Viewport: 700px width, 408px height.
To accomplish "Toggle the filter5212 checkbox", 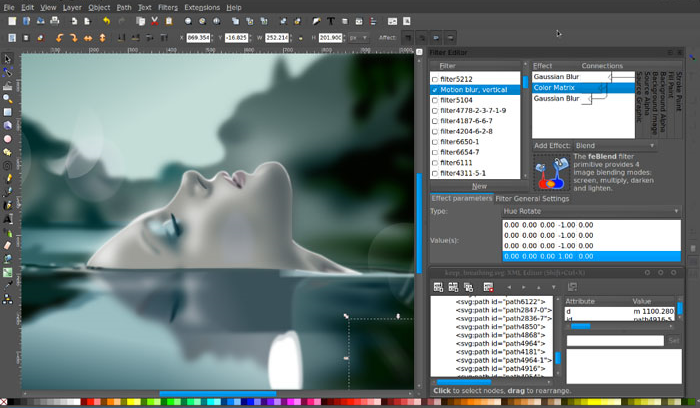I will click(435, 78).
